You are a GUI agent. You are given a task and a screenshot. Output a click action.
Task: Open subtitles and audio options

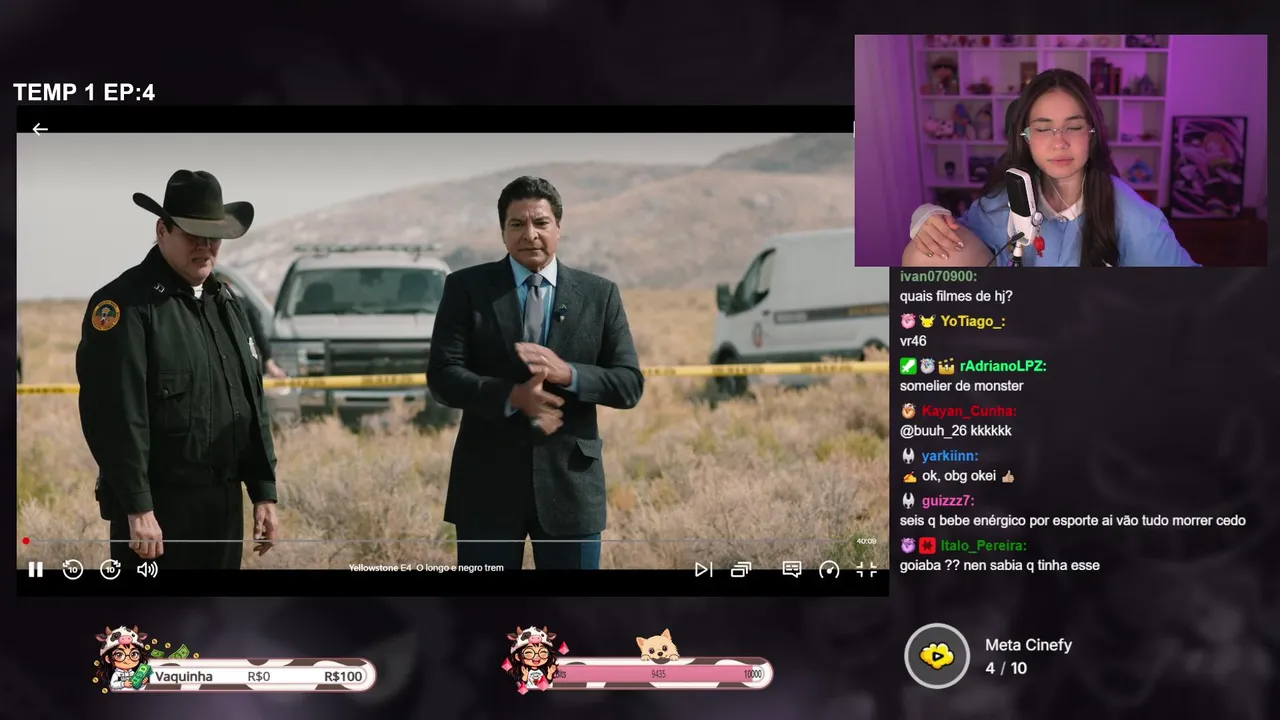(x=791, y=569)
